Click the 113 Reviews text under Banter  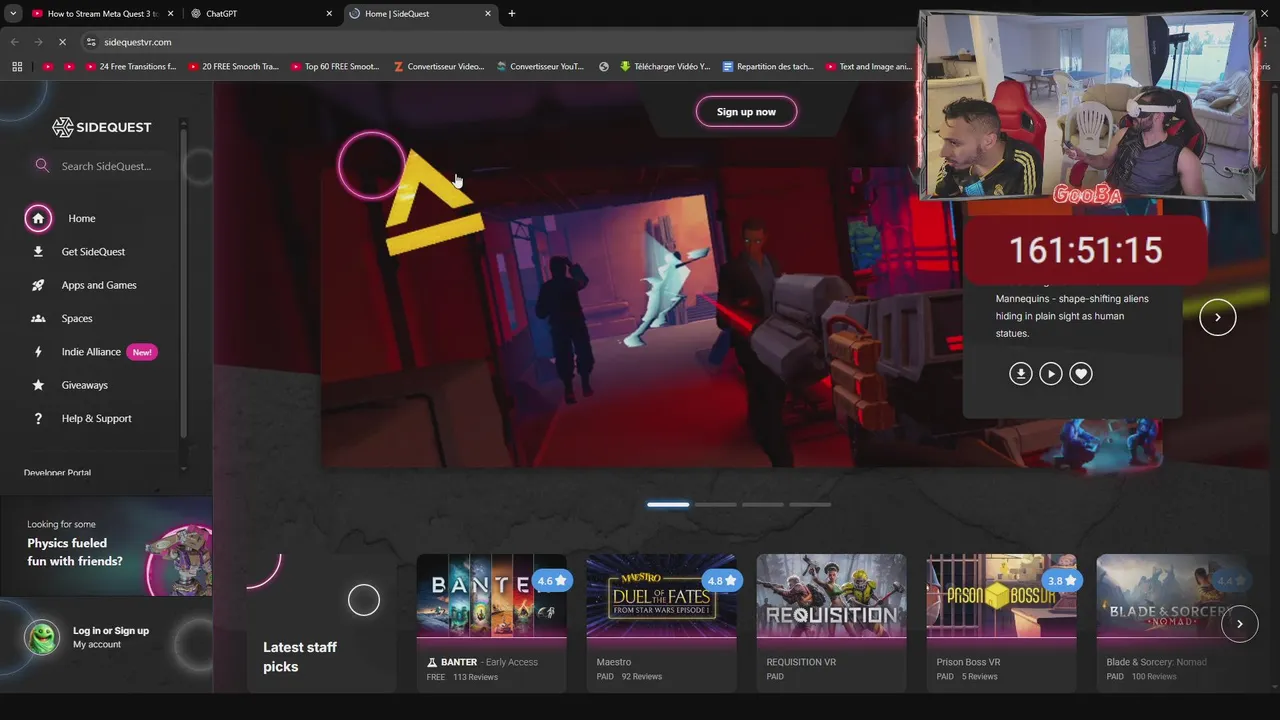click(x=475, y=677)
